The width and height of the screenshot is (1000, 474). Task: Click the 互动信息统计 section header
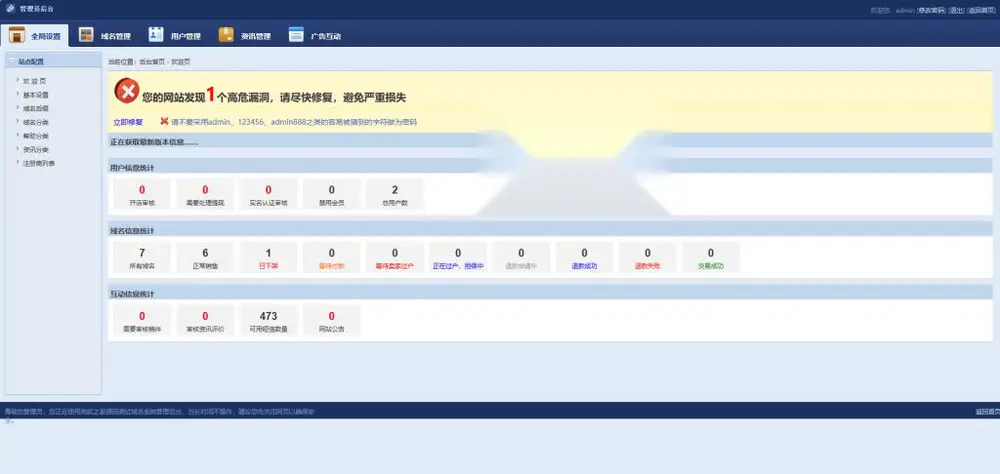[550, 293]
